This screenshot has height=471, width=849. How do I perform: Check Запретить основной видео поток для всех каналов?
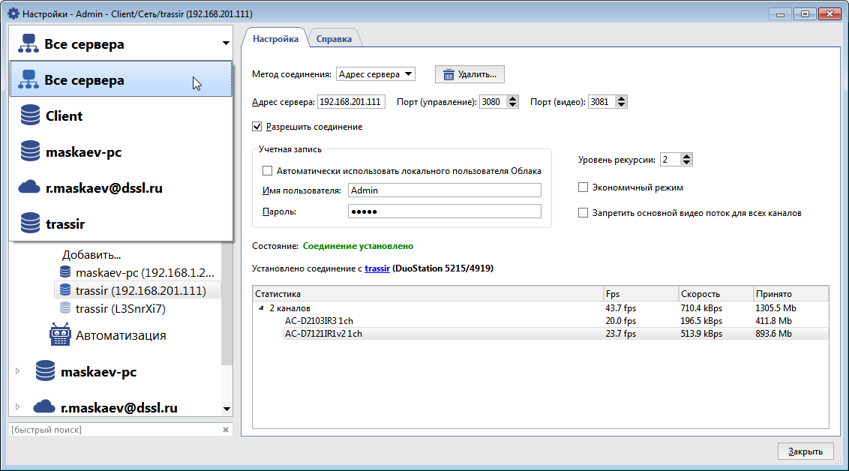584,213
